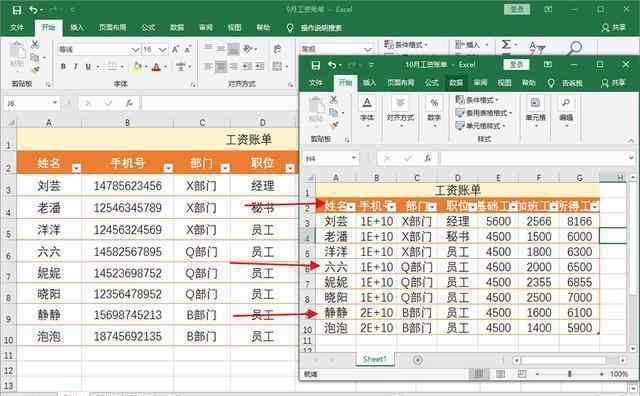
Task: Click Save icon in front window title bar
Action: pyautogui.click(x=316, y=65)
